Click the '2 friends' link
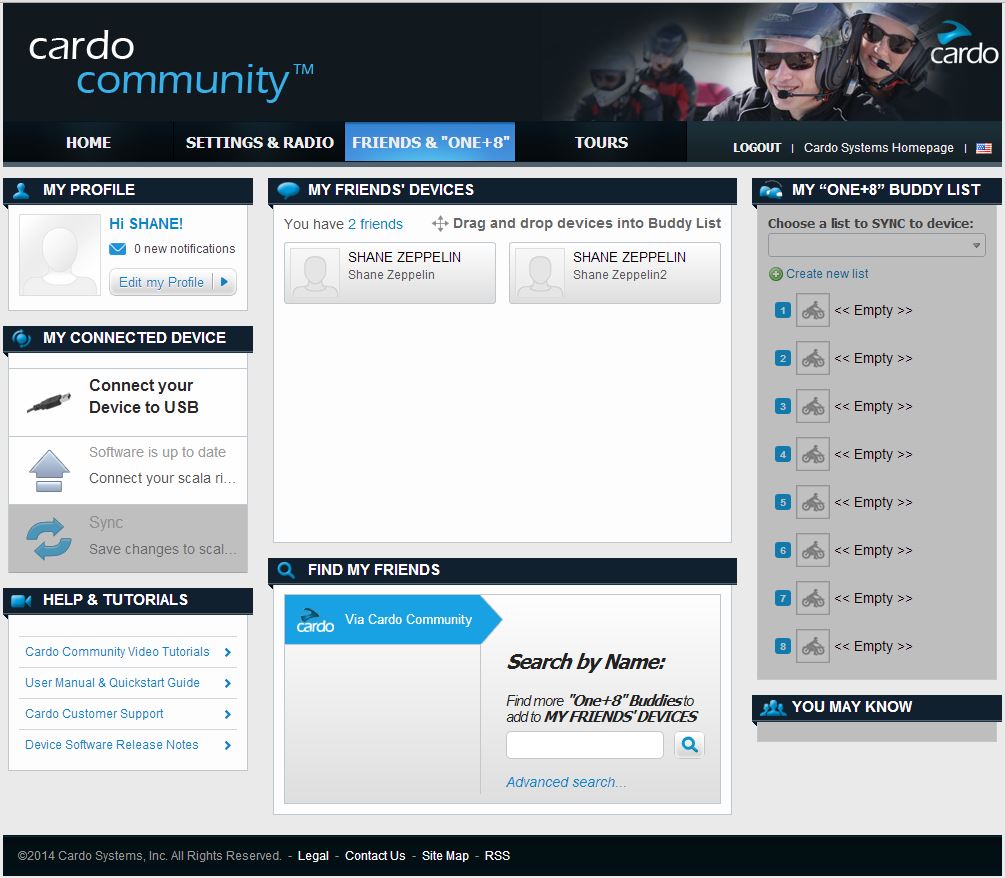1005x878 pixels. pyautogui.click(x=375, y=224)
